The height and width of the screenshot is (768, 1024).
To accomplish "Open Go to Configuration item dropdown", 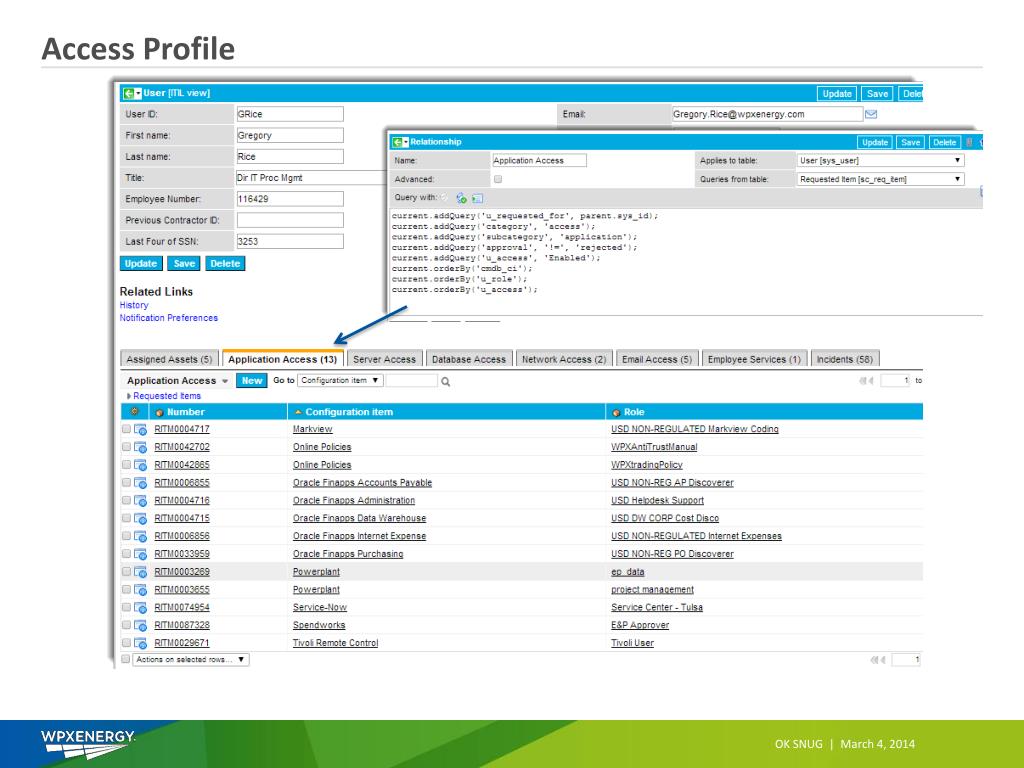I will [340, 380].
